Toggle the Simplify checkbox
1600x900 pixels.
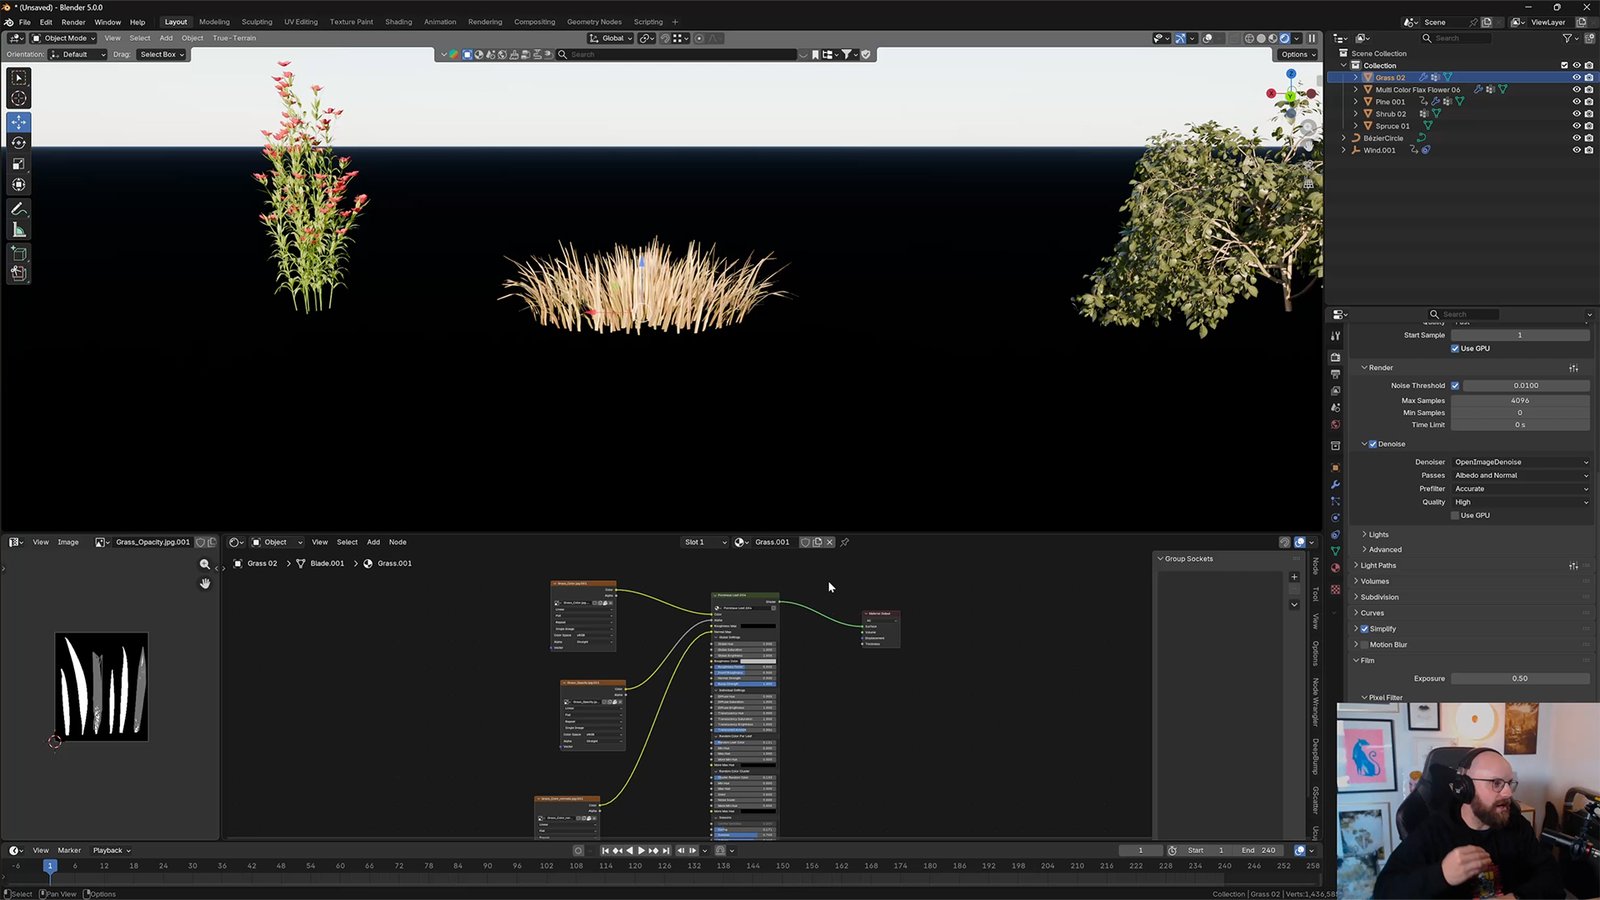pos(1364,629)
